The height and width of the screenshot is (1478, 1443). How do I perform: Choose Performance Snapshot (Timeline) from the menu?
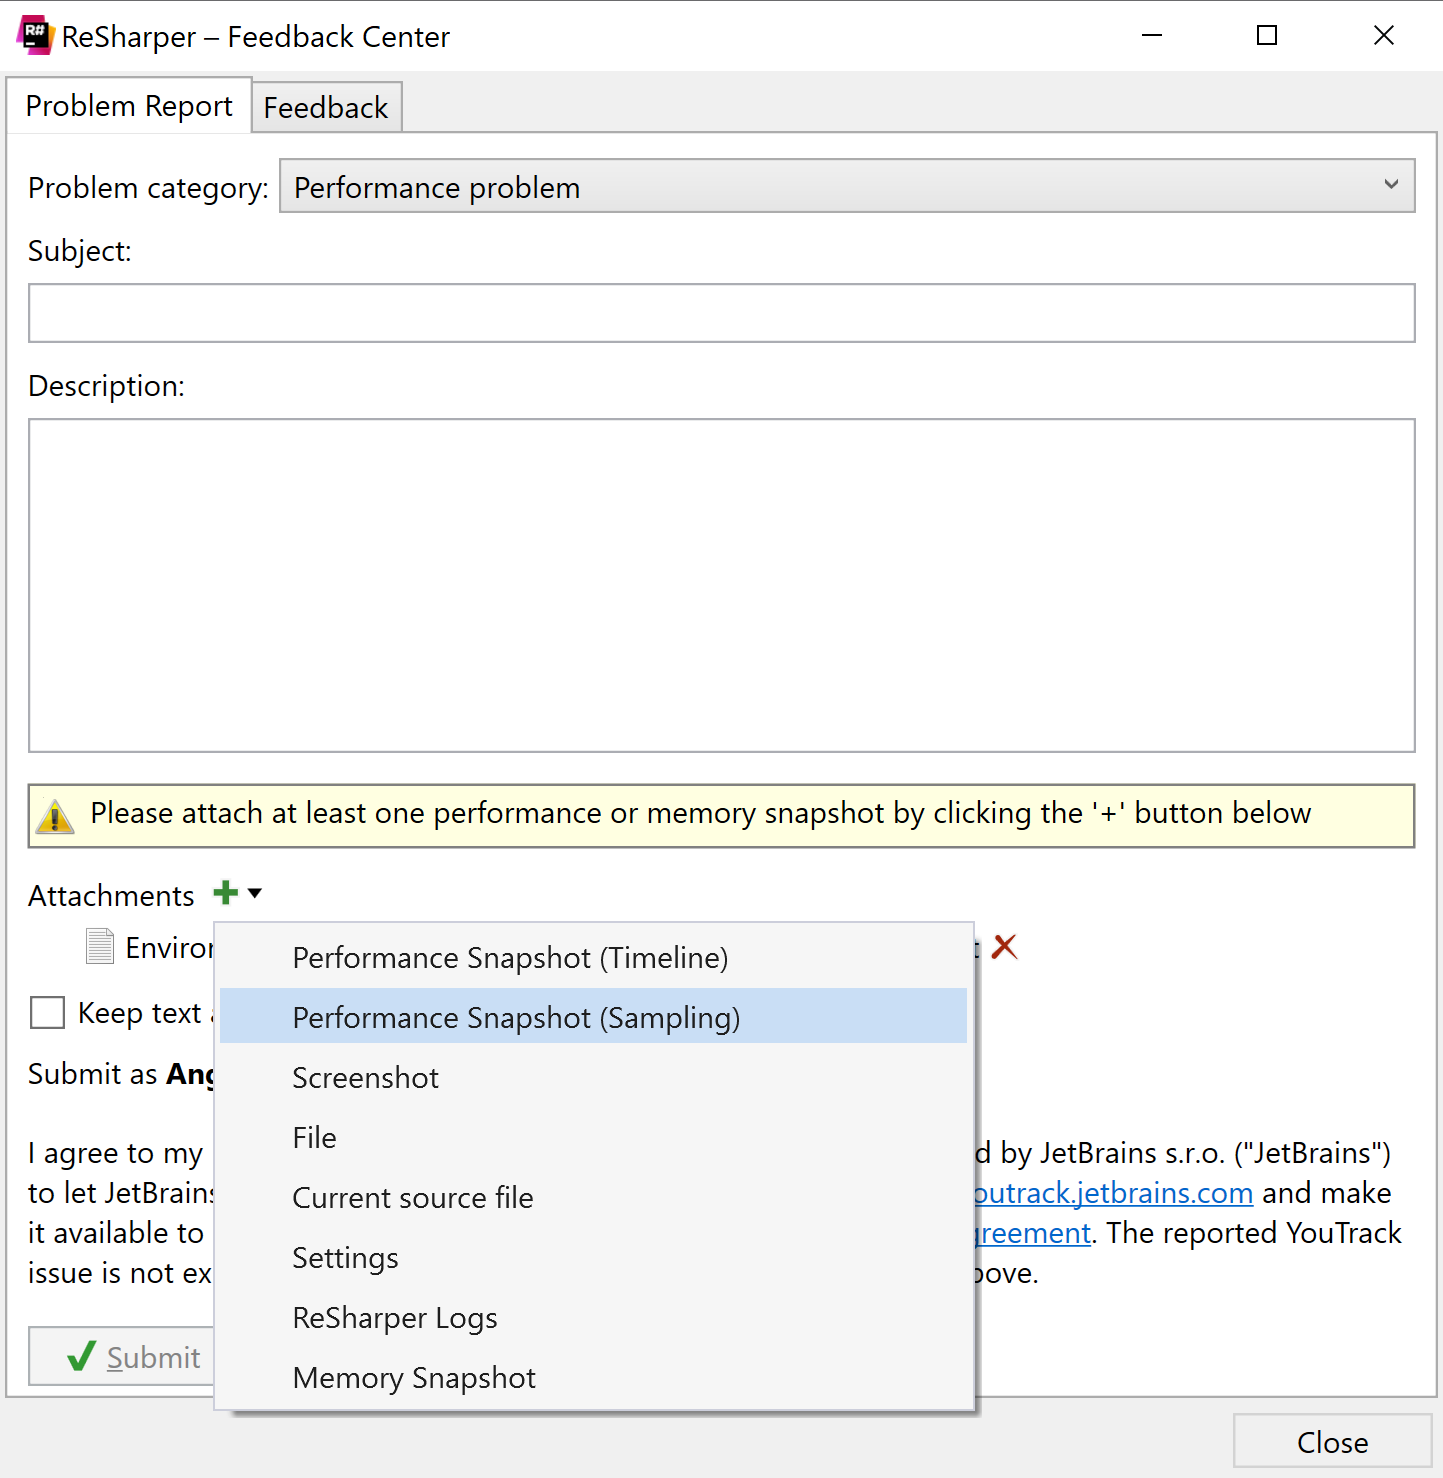click(x=594, y=958)
